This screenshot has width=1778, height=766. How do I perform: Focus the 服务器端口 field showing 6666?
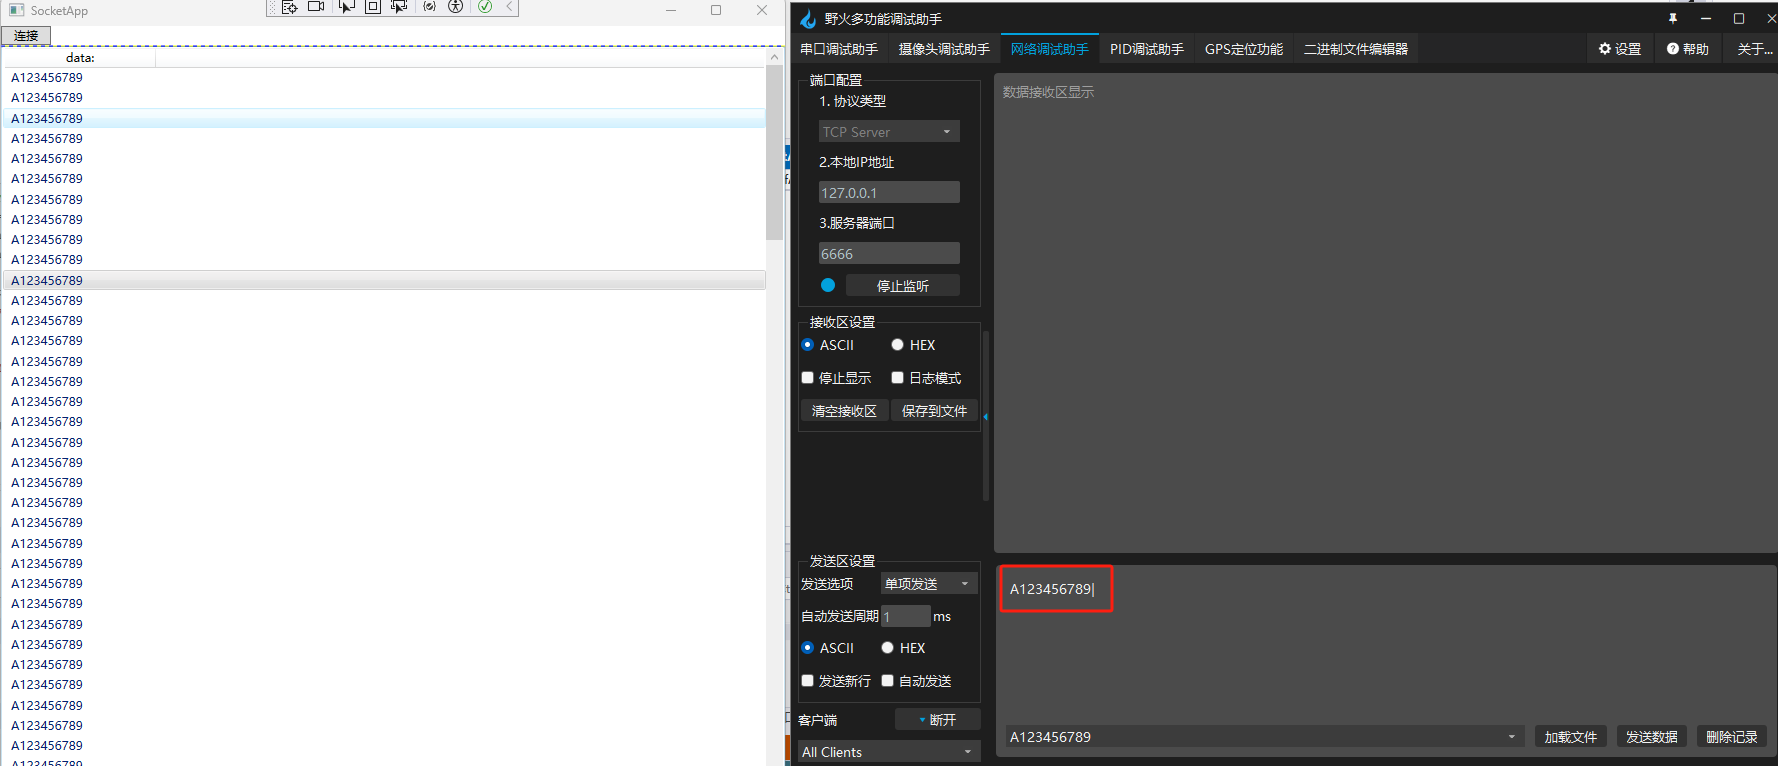click(x=889, y=254)
